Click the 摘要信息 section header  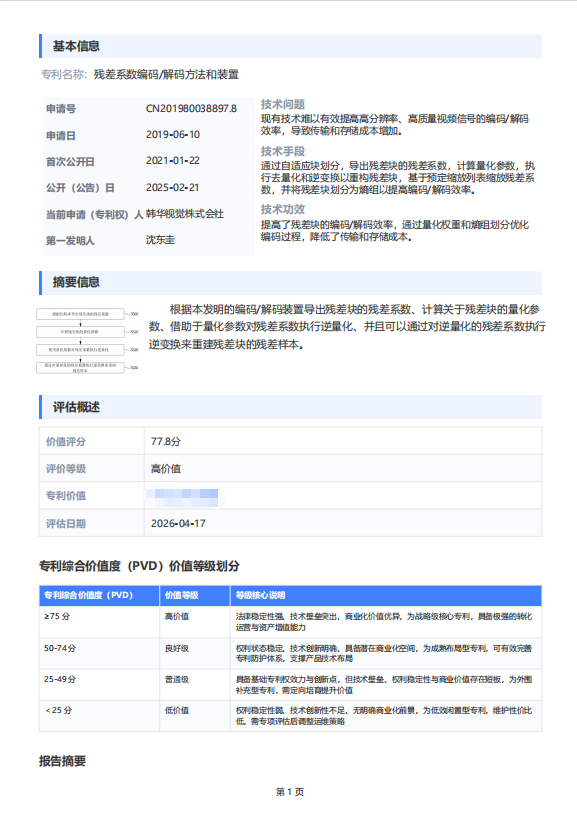pyautogui.click(x=291, y=283)
